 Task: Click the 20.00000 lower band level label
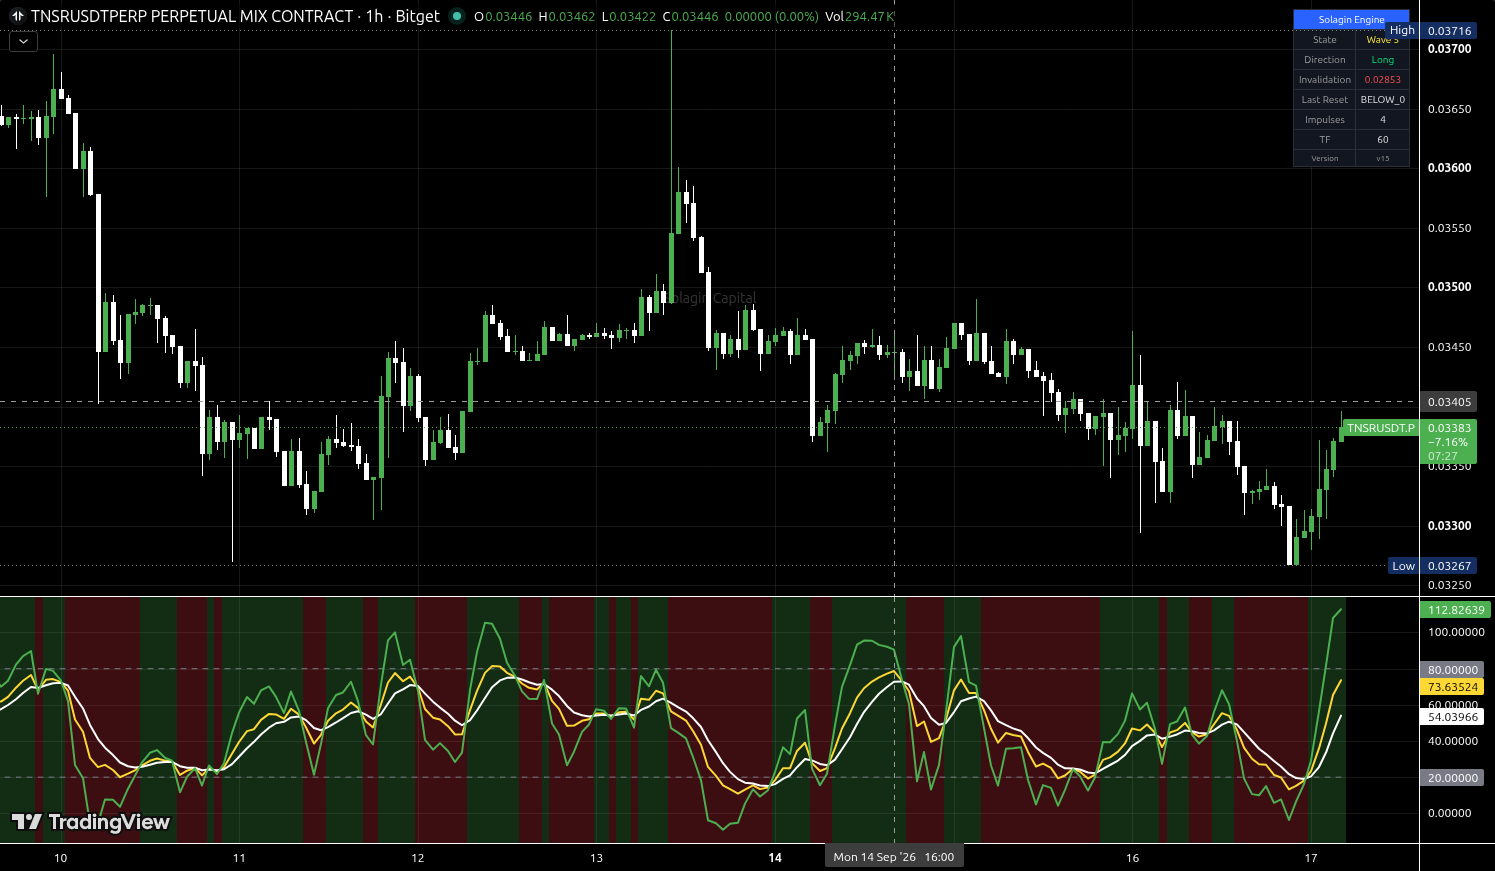pyautogui.click(x=1452, y=778)
